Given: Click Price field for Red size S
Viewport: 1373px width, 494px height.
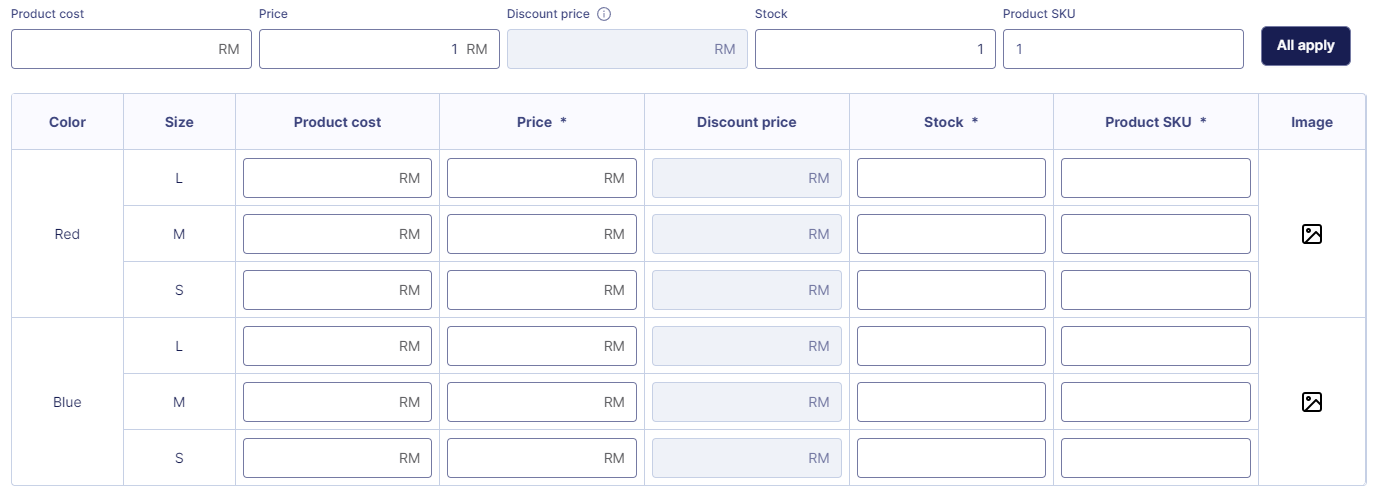Looking at the screenshot, I should point(525,290).
